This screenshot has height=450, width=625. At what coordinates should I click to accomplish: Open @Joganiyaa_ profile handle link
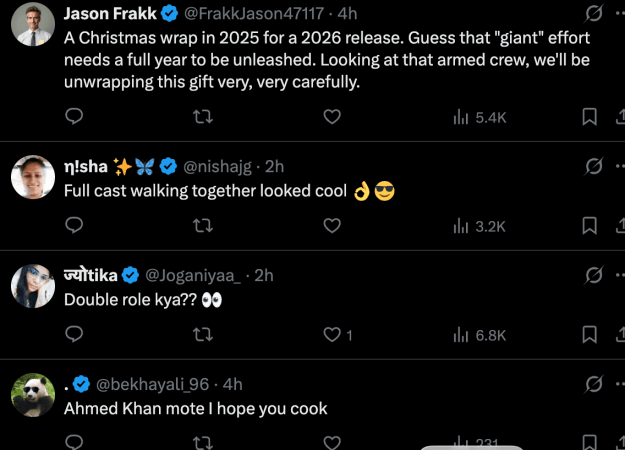[x=196, y=275]
